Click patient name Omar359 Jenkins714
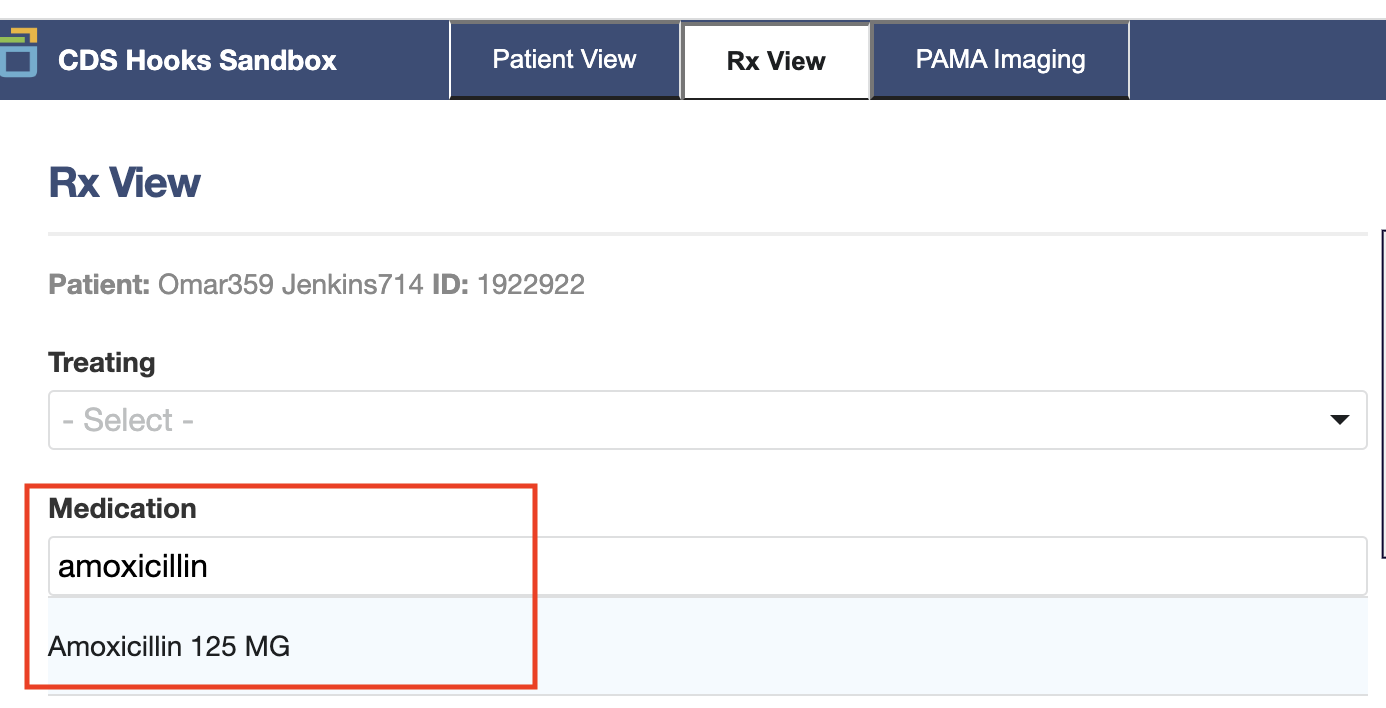1386x708 pixels. [291, 285]
